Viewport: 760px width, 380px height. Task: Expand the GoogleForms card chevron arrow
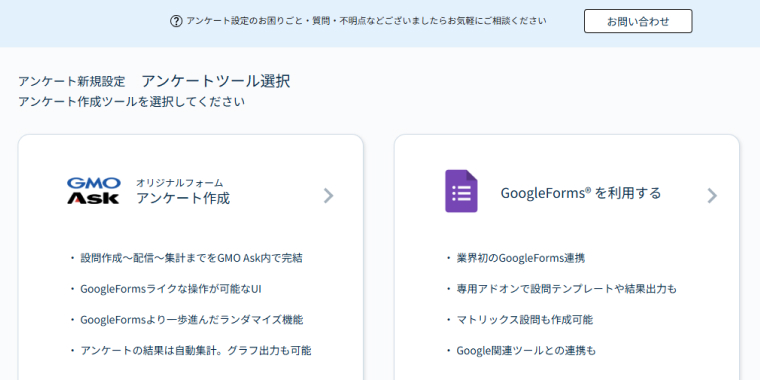(x=712, y=195)
